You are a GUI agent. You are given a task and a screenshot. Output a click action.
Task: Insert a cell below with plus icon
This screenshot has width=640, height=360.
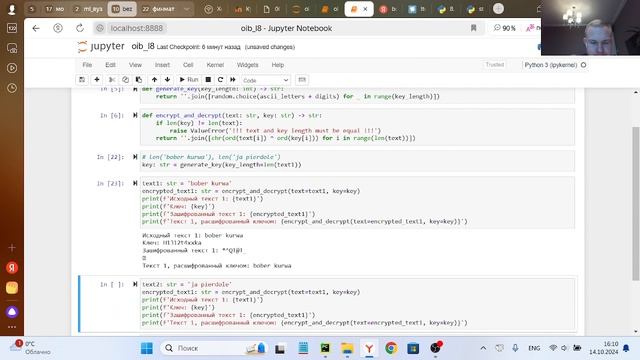point(97,80)
